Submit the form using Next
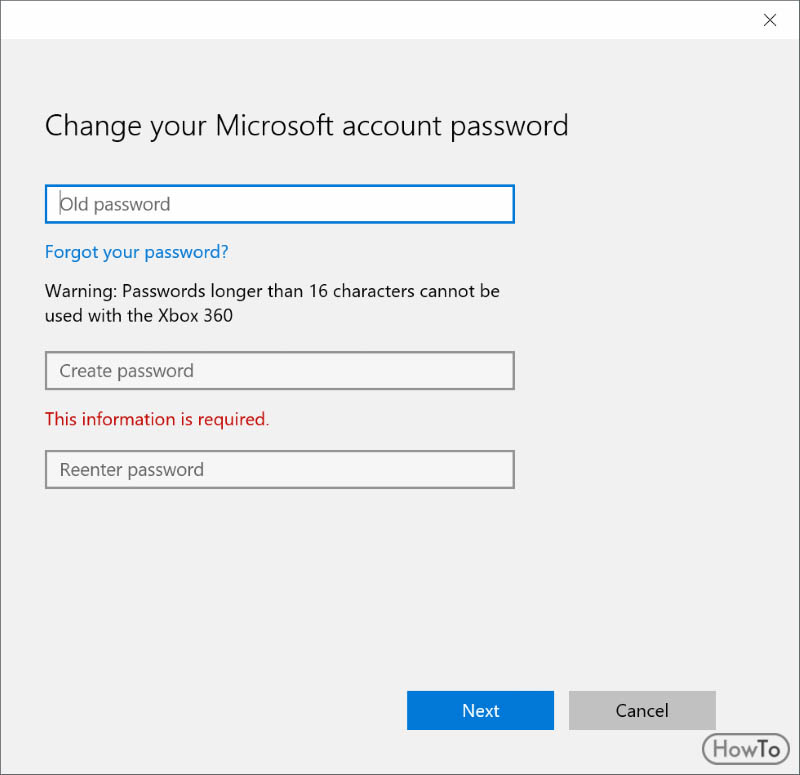Image resolution: width=800 pixels, height=775 pixels. [x=480, y=710]
